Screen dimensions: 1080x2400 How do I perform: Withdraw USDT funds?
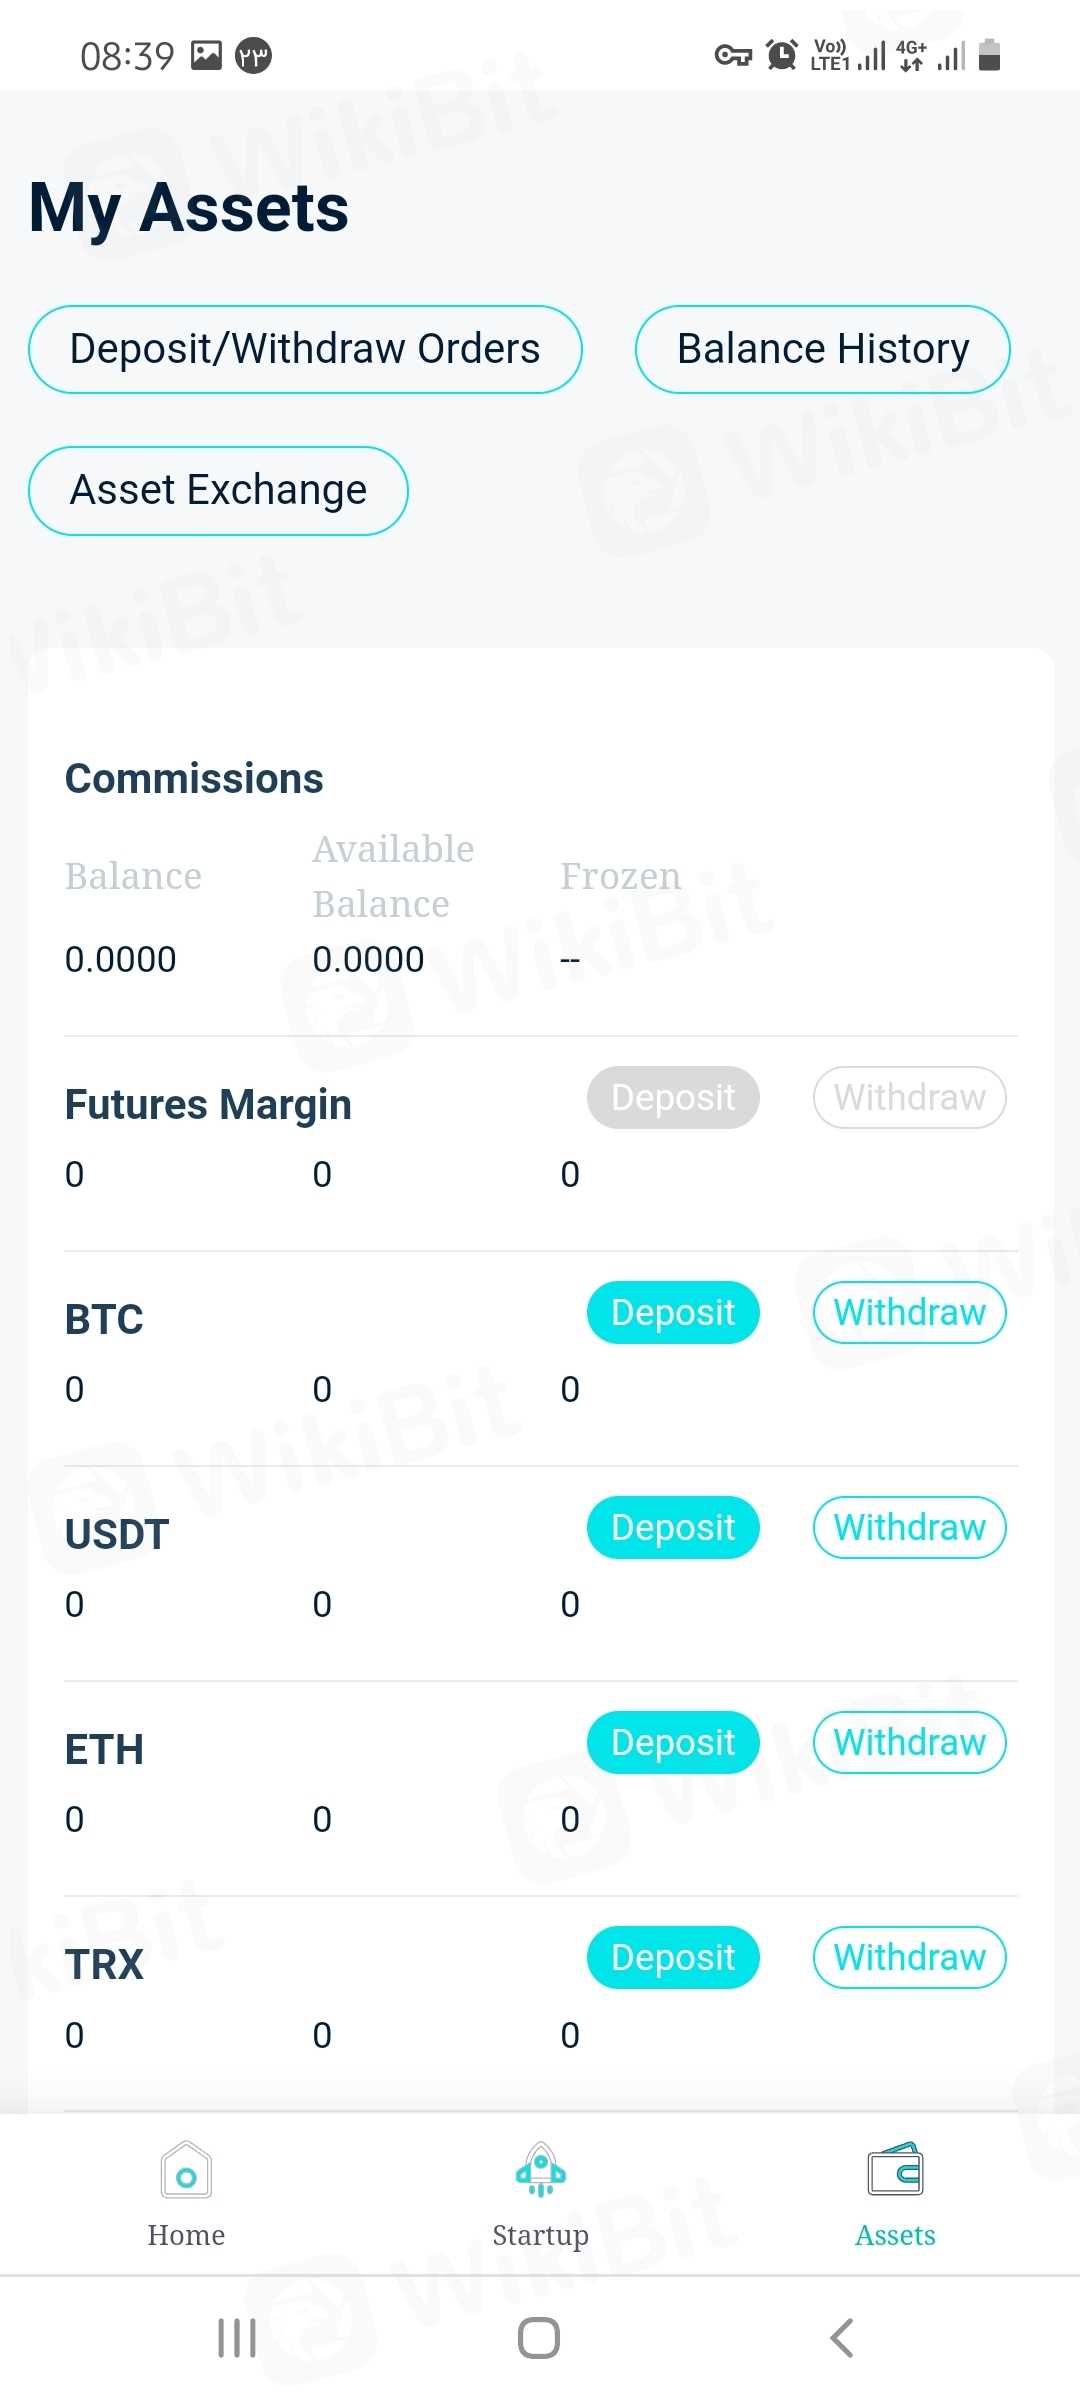click(909, 1527)
